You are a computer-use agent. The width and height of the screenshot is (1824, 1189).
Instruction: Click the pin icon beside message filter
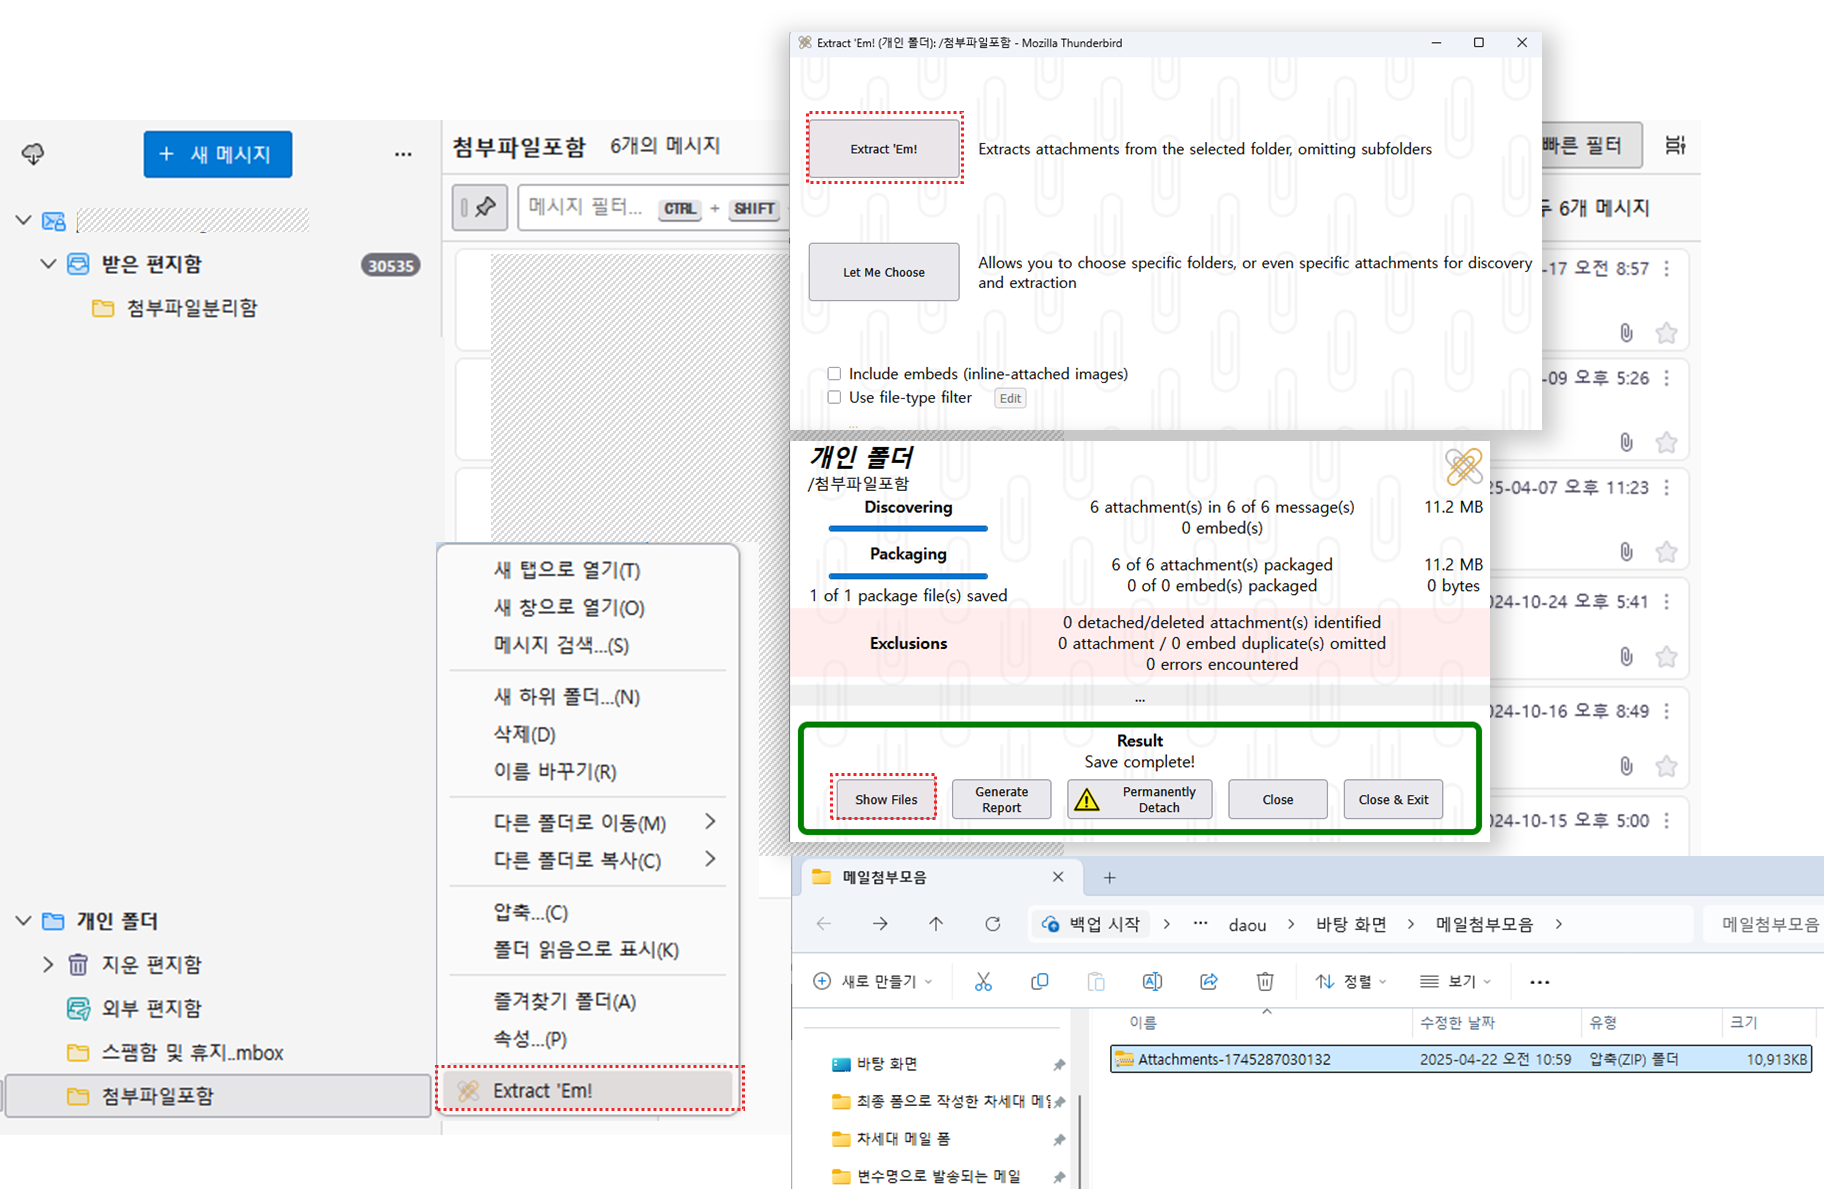coord(480,208)
